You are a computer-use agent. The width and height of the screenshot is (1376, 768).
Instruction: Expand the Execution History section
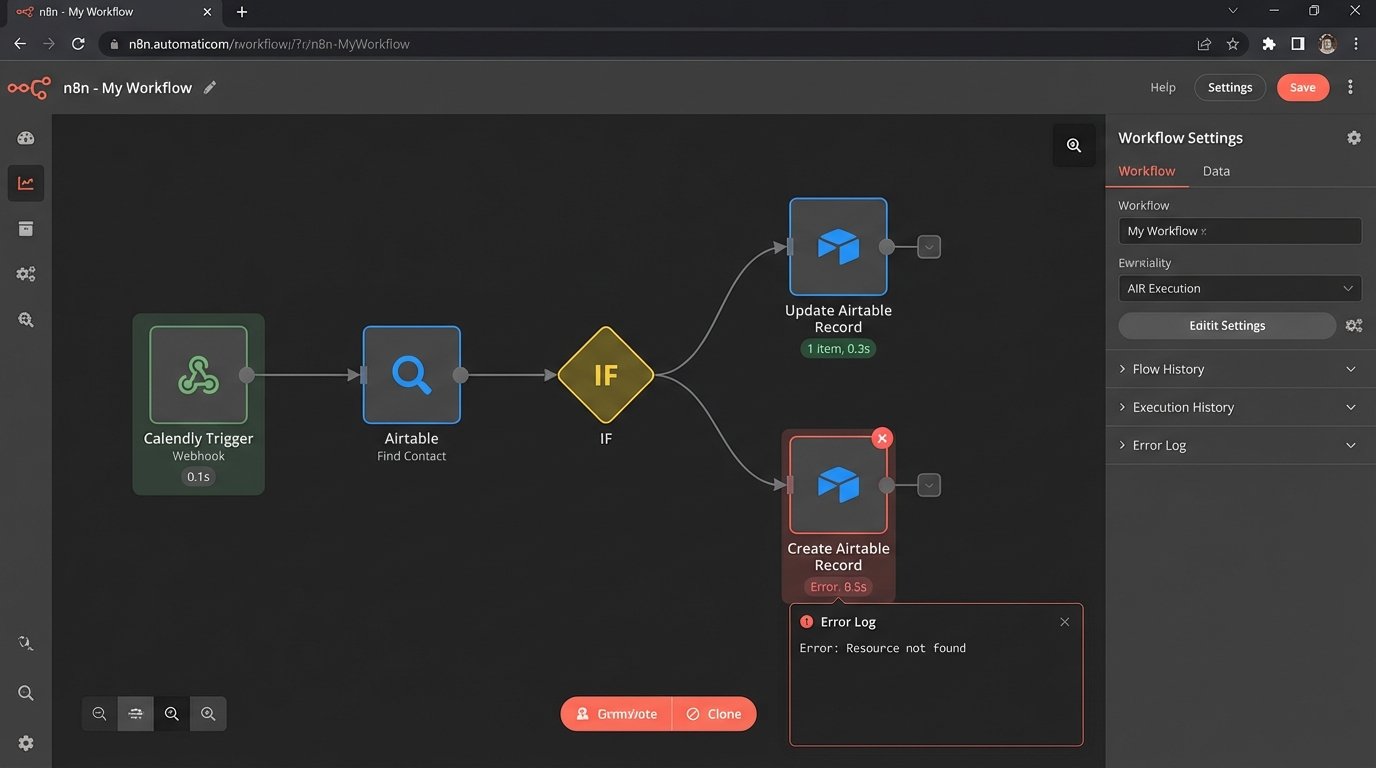[1239, 407]
